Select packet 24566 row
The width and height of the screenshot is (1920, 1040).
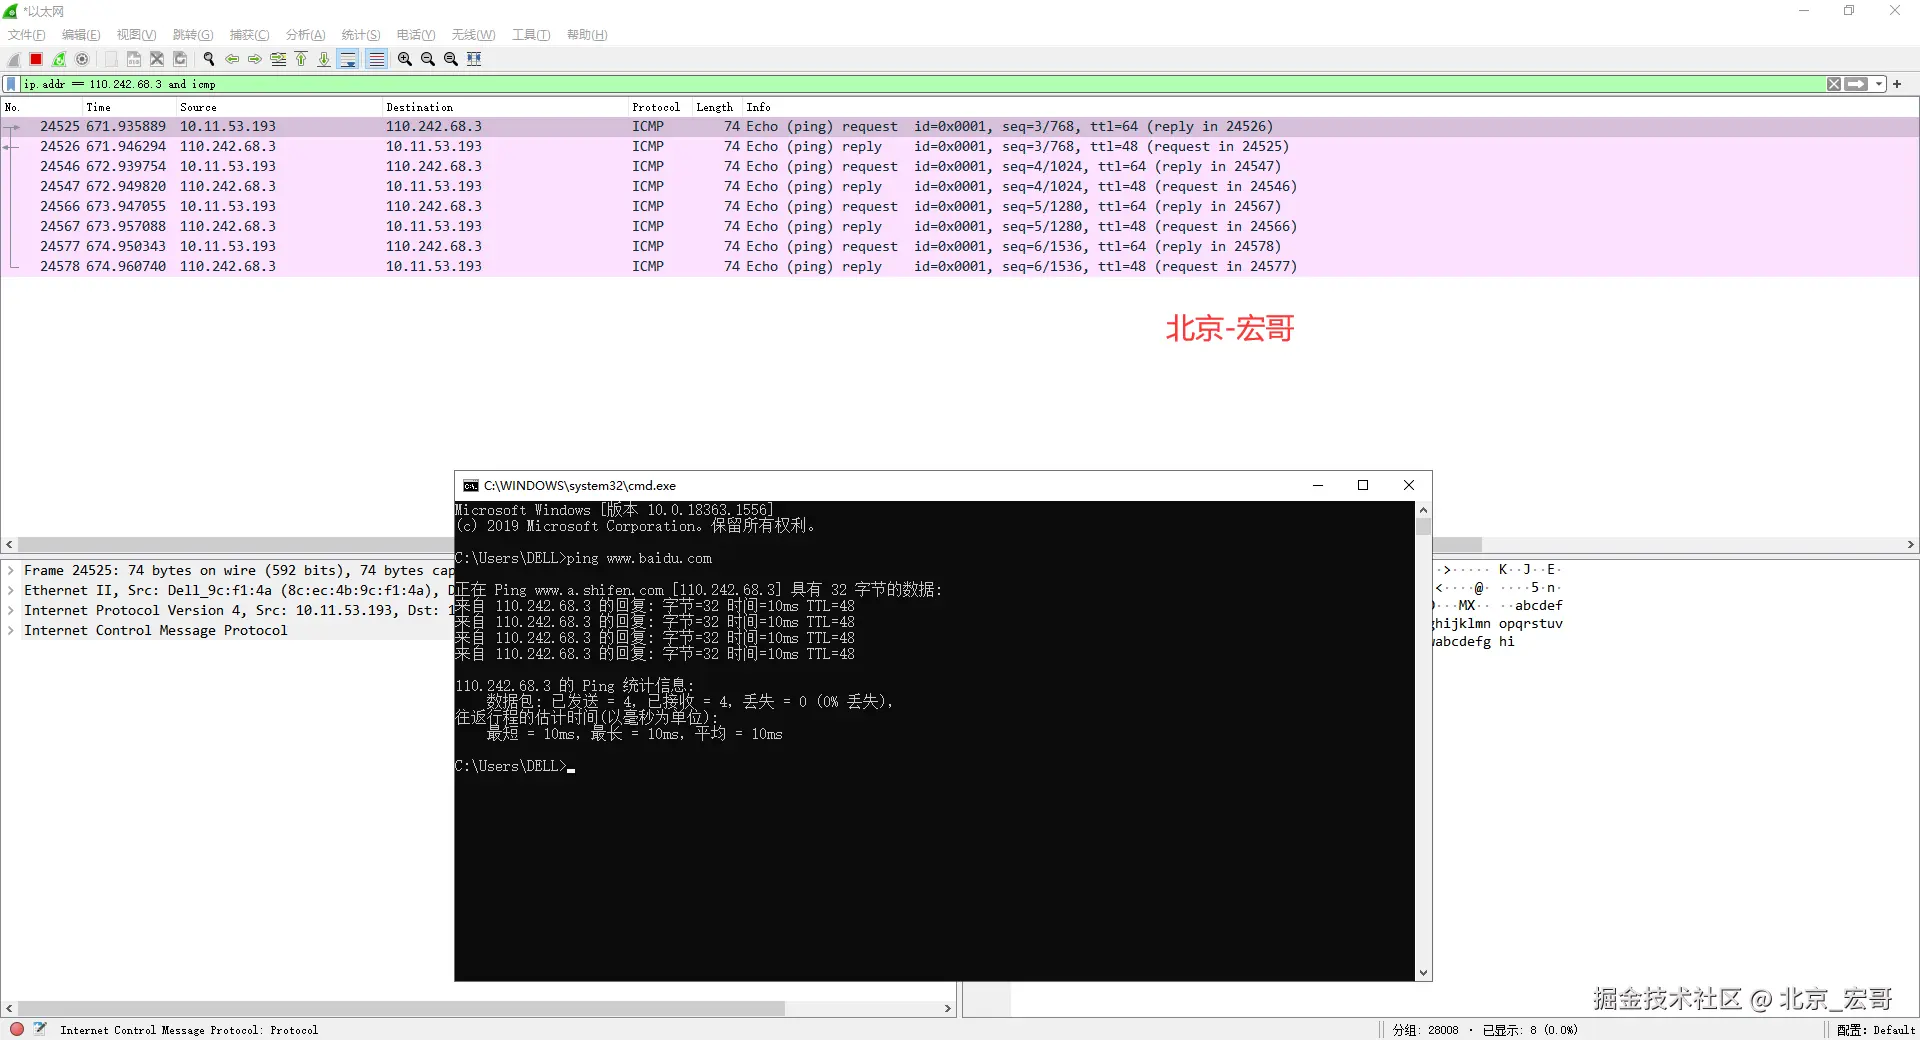960,207
